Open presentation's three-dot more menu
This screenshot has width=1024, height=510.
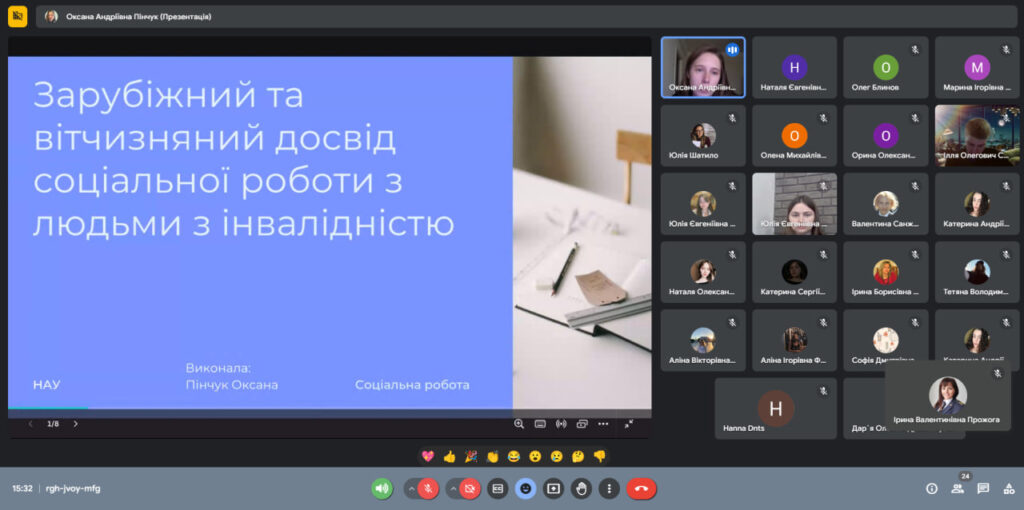[603, 424]
